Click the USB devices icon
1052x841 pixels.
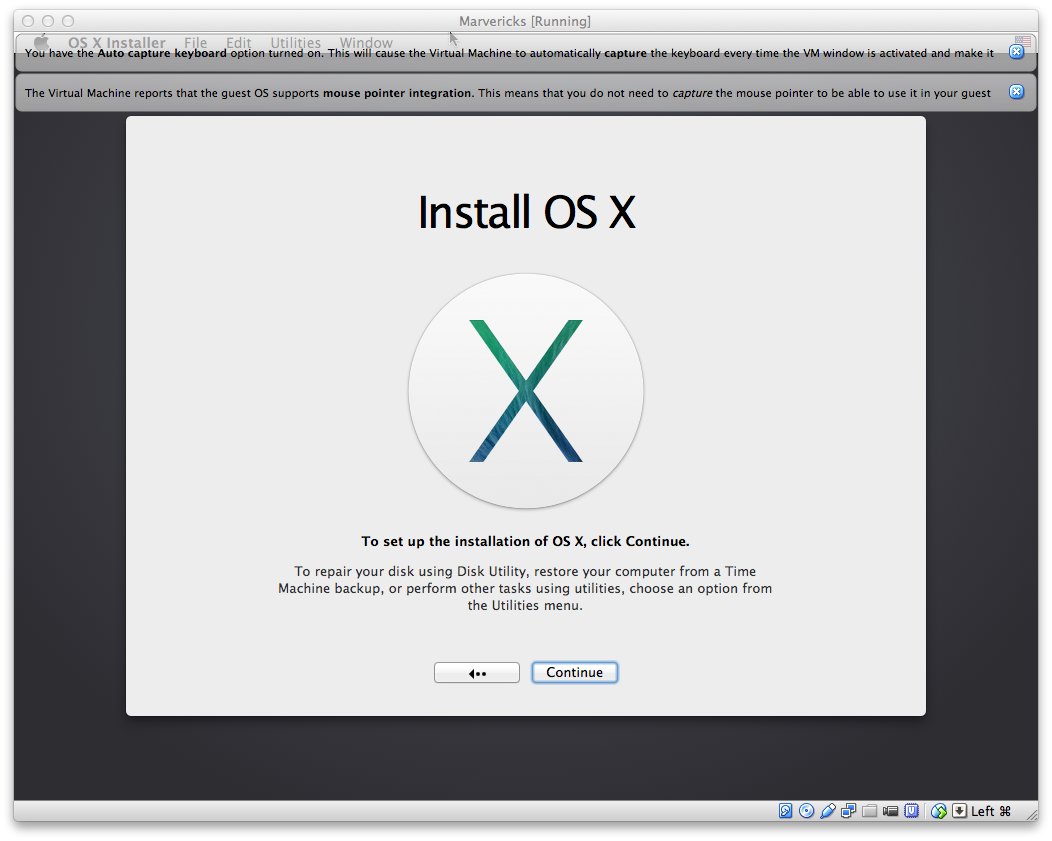tap(828, 811)
